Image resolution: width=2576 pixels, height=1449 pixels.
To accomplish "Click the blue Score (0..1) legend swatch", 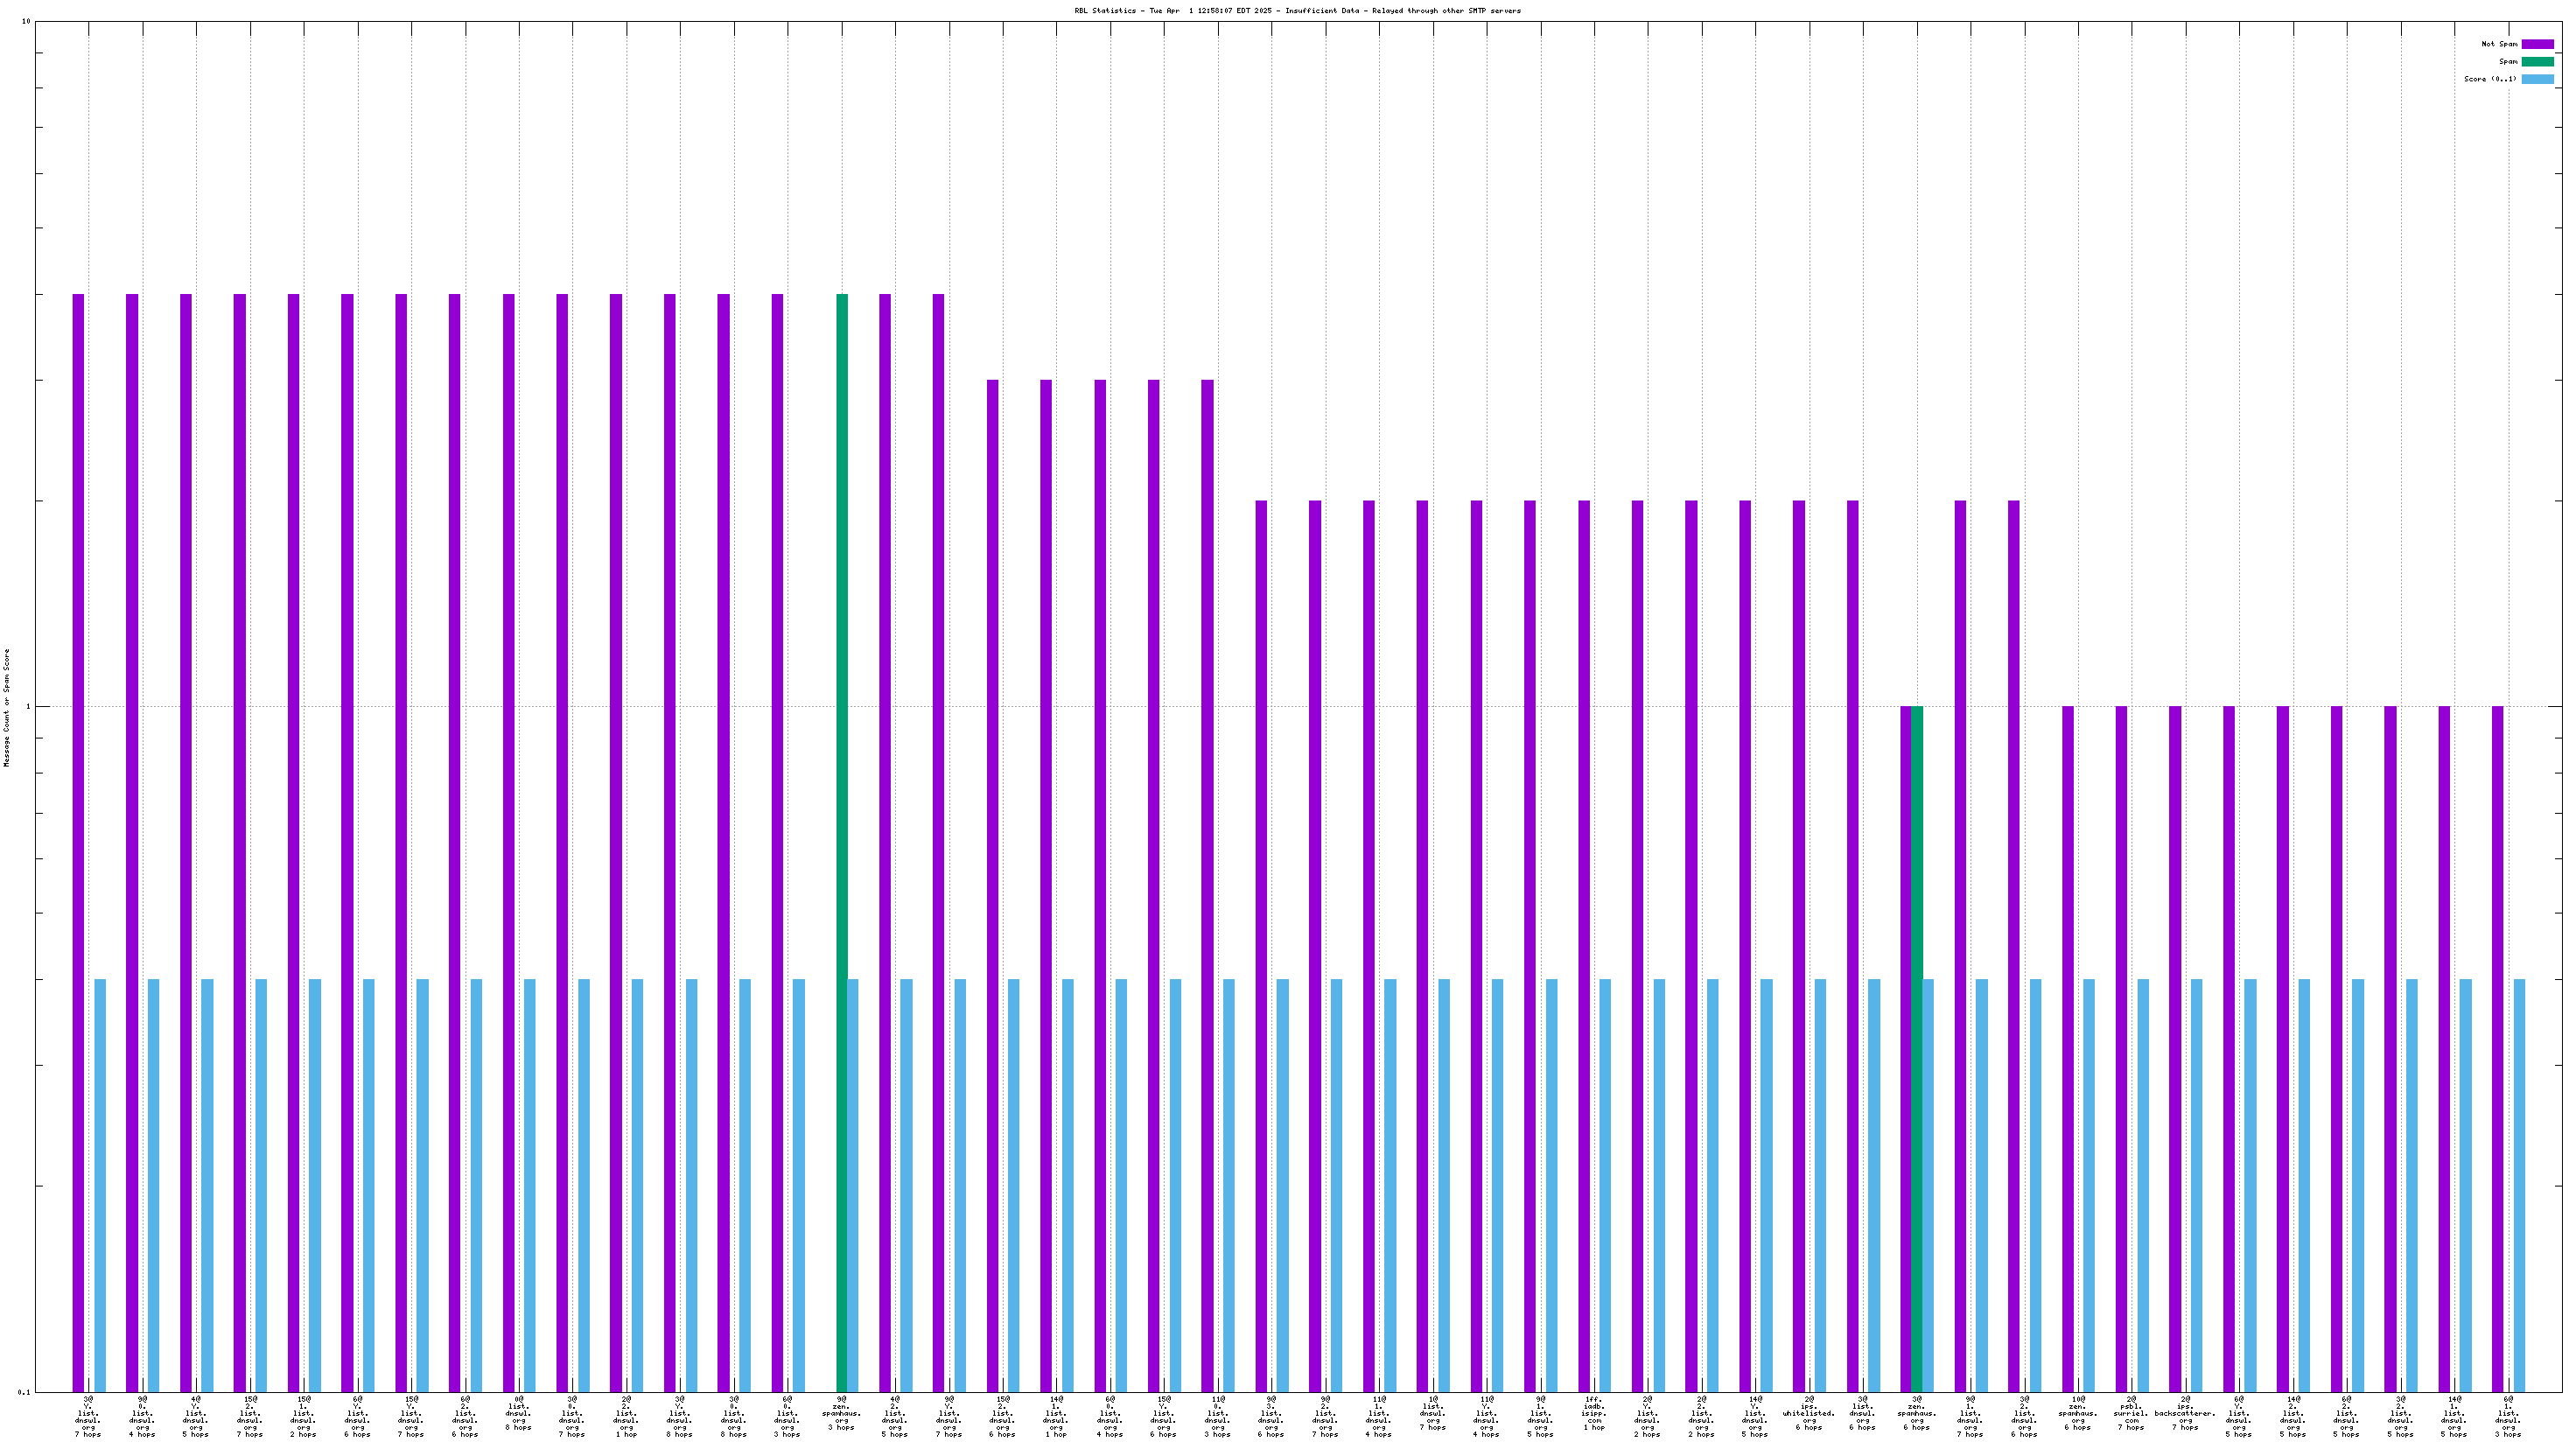I will pyautogui.click(x=2537, y=79).
